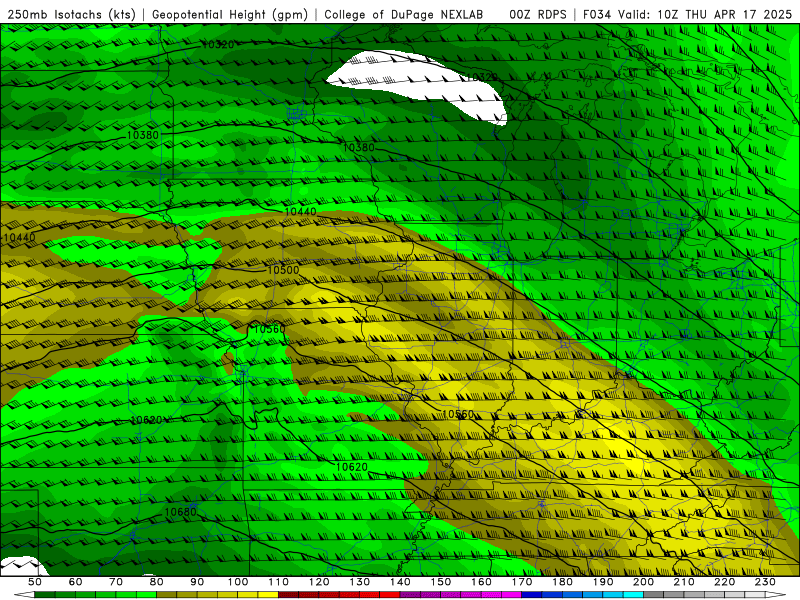Click the 140 value on the color scale
The height and width of the screenshot is (600, 800).
coord(400,582)
